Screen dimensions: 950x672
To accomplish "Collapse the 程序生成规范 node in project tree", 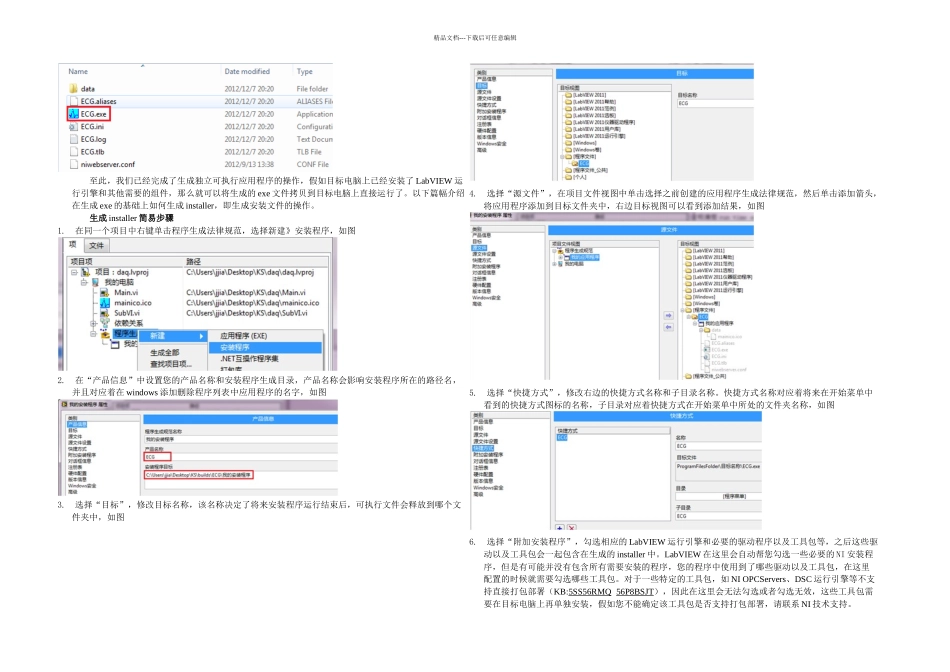I will [94, 333].
